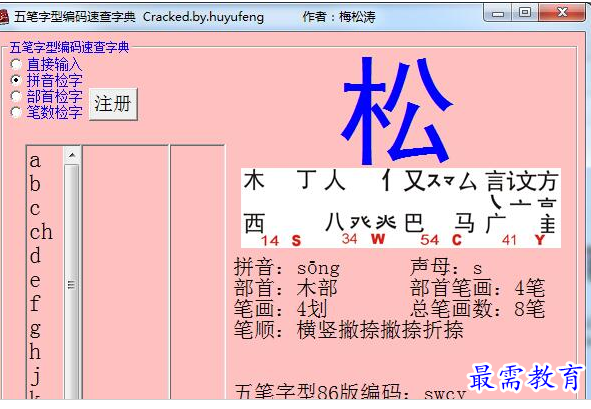Click the 部首 value 木部
591x409 pixels.
(x=317, y=288)
